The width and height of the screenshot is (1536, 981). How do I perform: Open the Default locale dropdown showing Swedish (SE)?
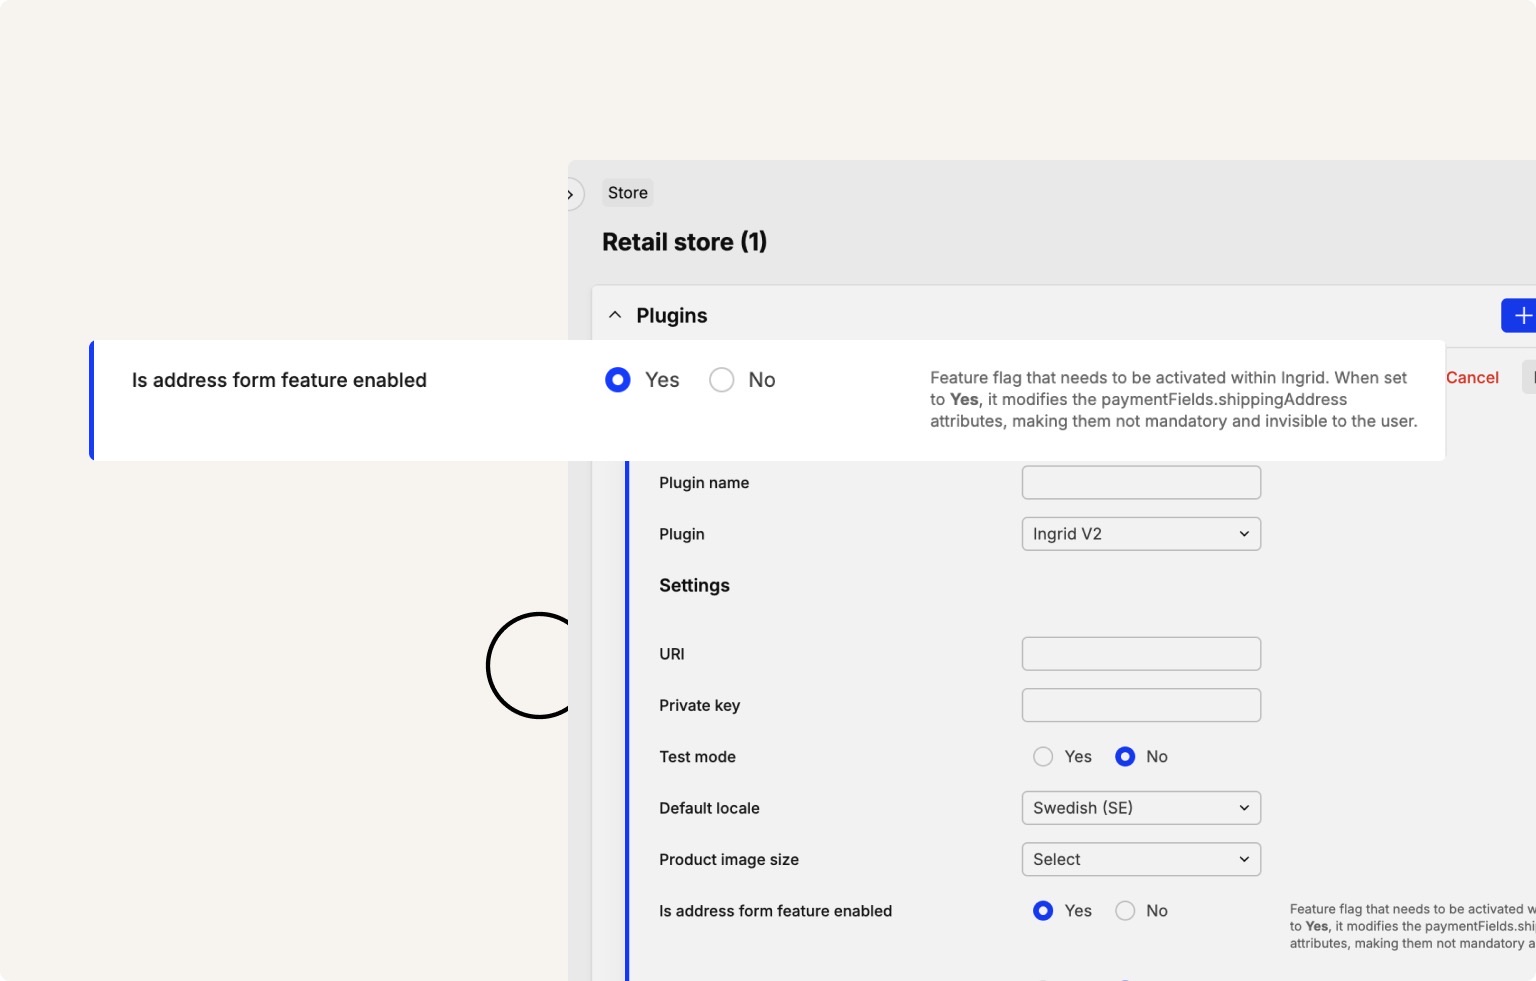(x=1140, y=808)
